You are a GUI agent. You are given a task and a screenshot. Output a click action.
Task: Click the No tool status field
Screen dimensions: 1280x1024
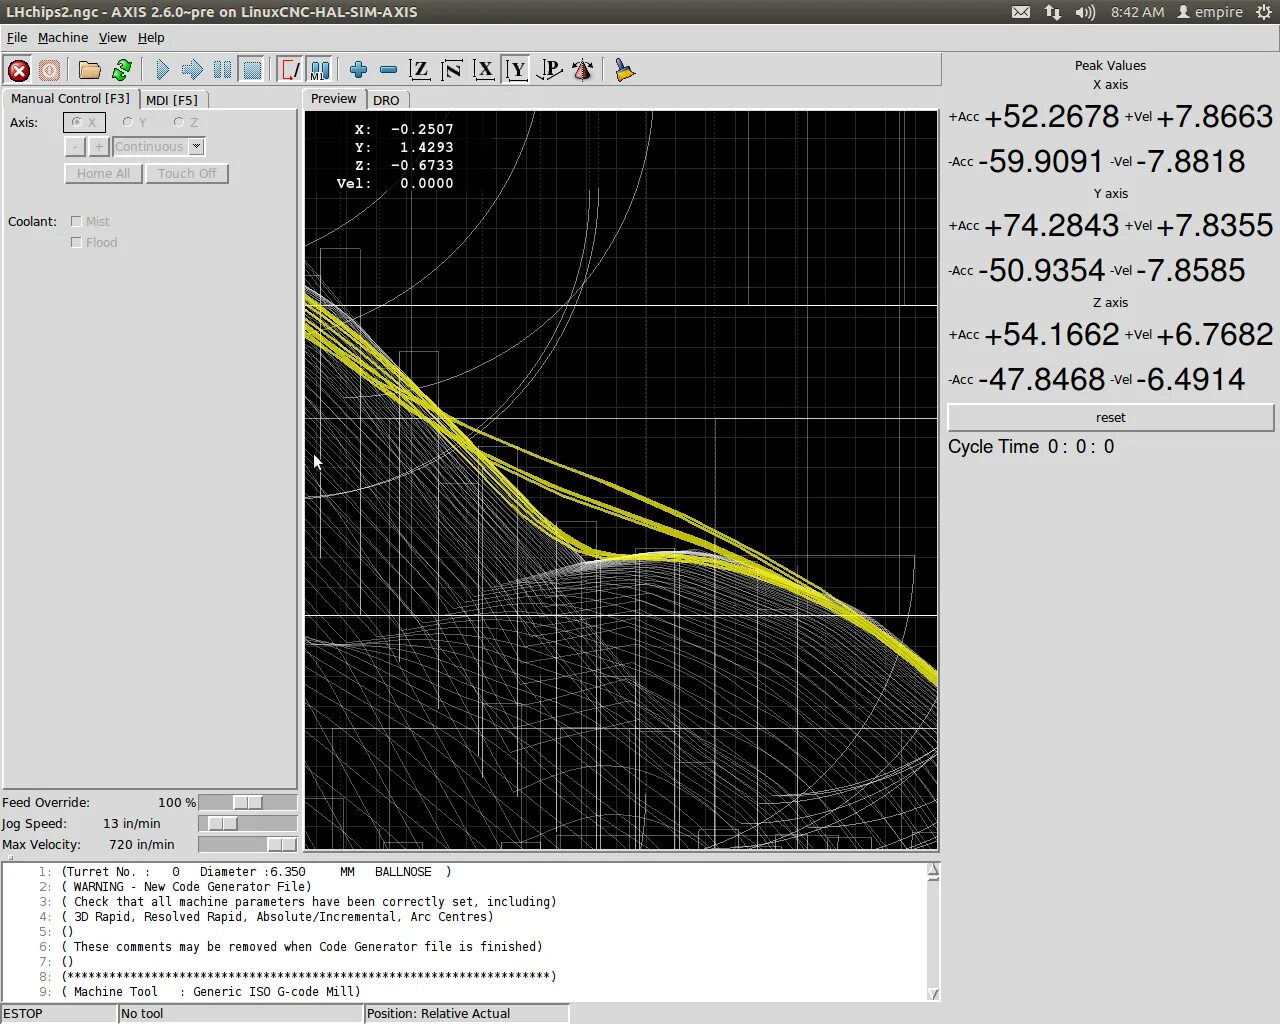click(240, 1013)
